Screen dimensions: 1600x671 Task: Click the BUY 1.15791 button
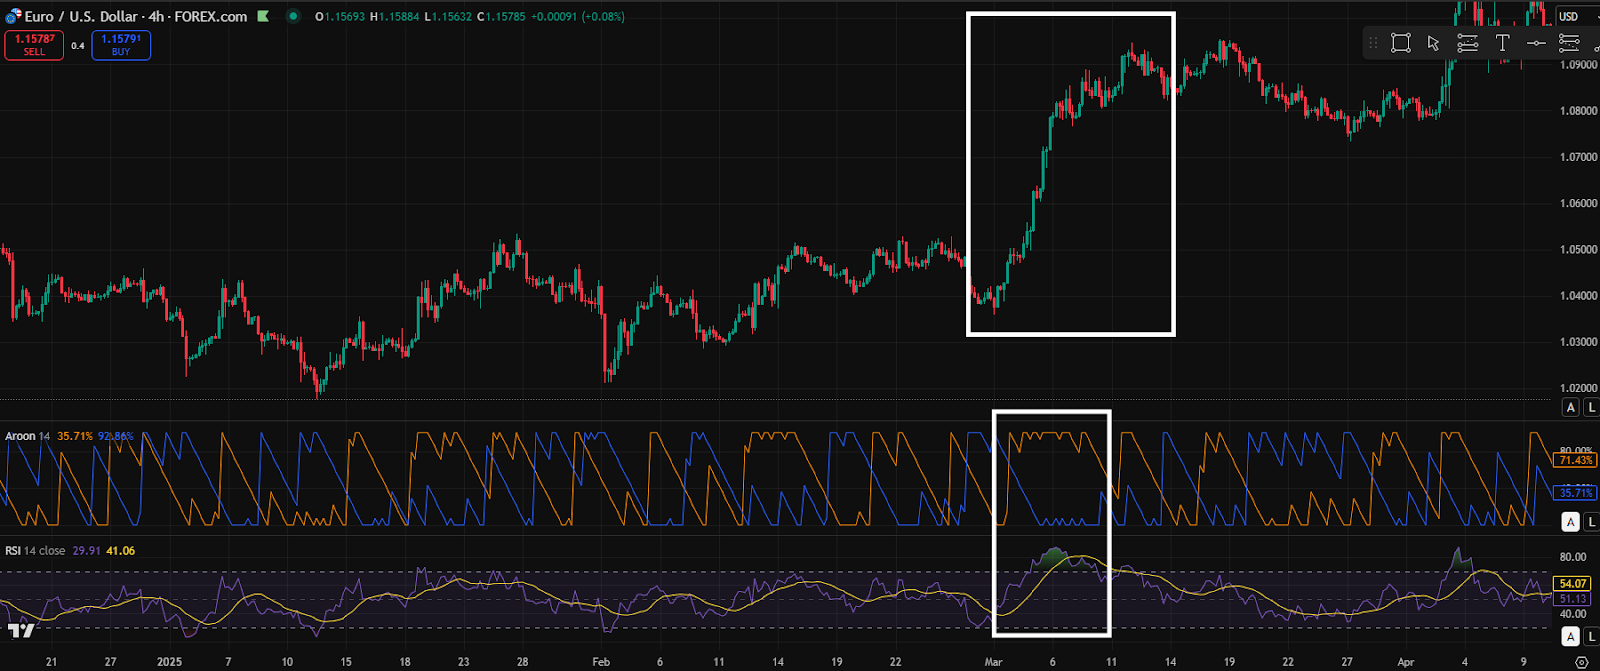point(121,45)
